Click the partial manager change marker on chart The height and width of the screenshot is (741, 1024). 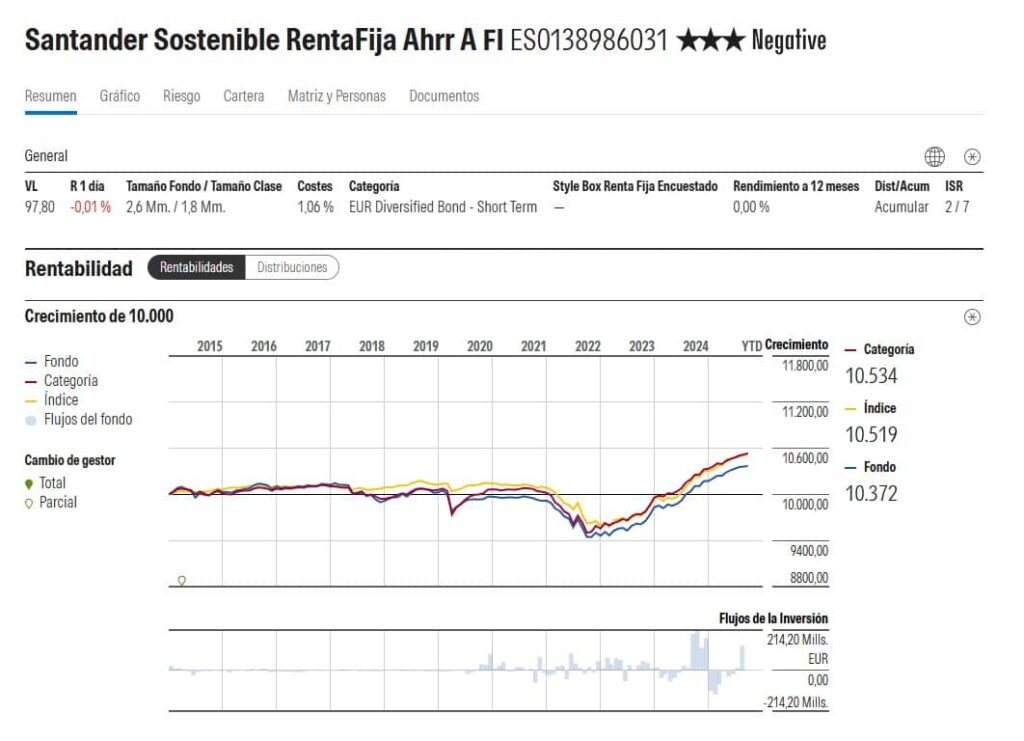182,580
